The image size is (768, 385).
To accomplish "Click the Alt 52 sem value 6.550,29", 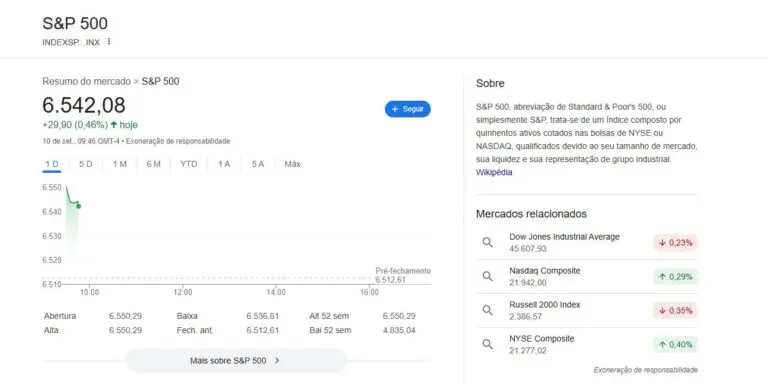I will [399, 316].
